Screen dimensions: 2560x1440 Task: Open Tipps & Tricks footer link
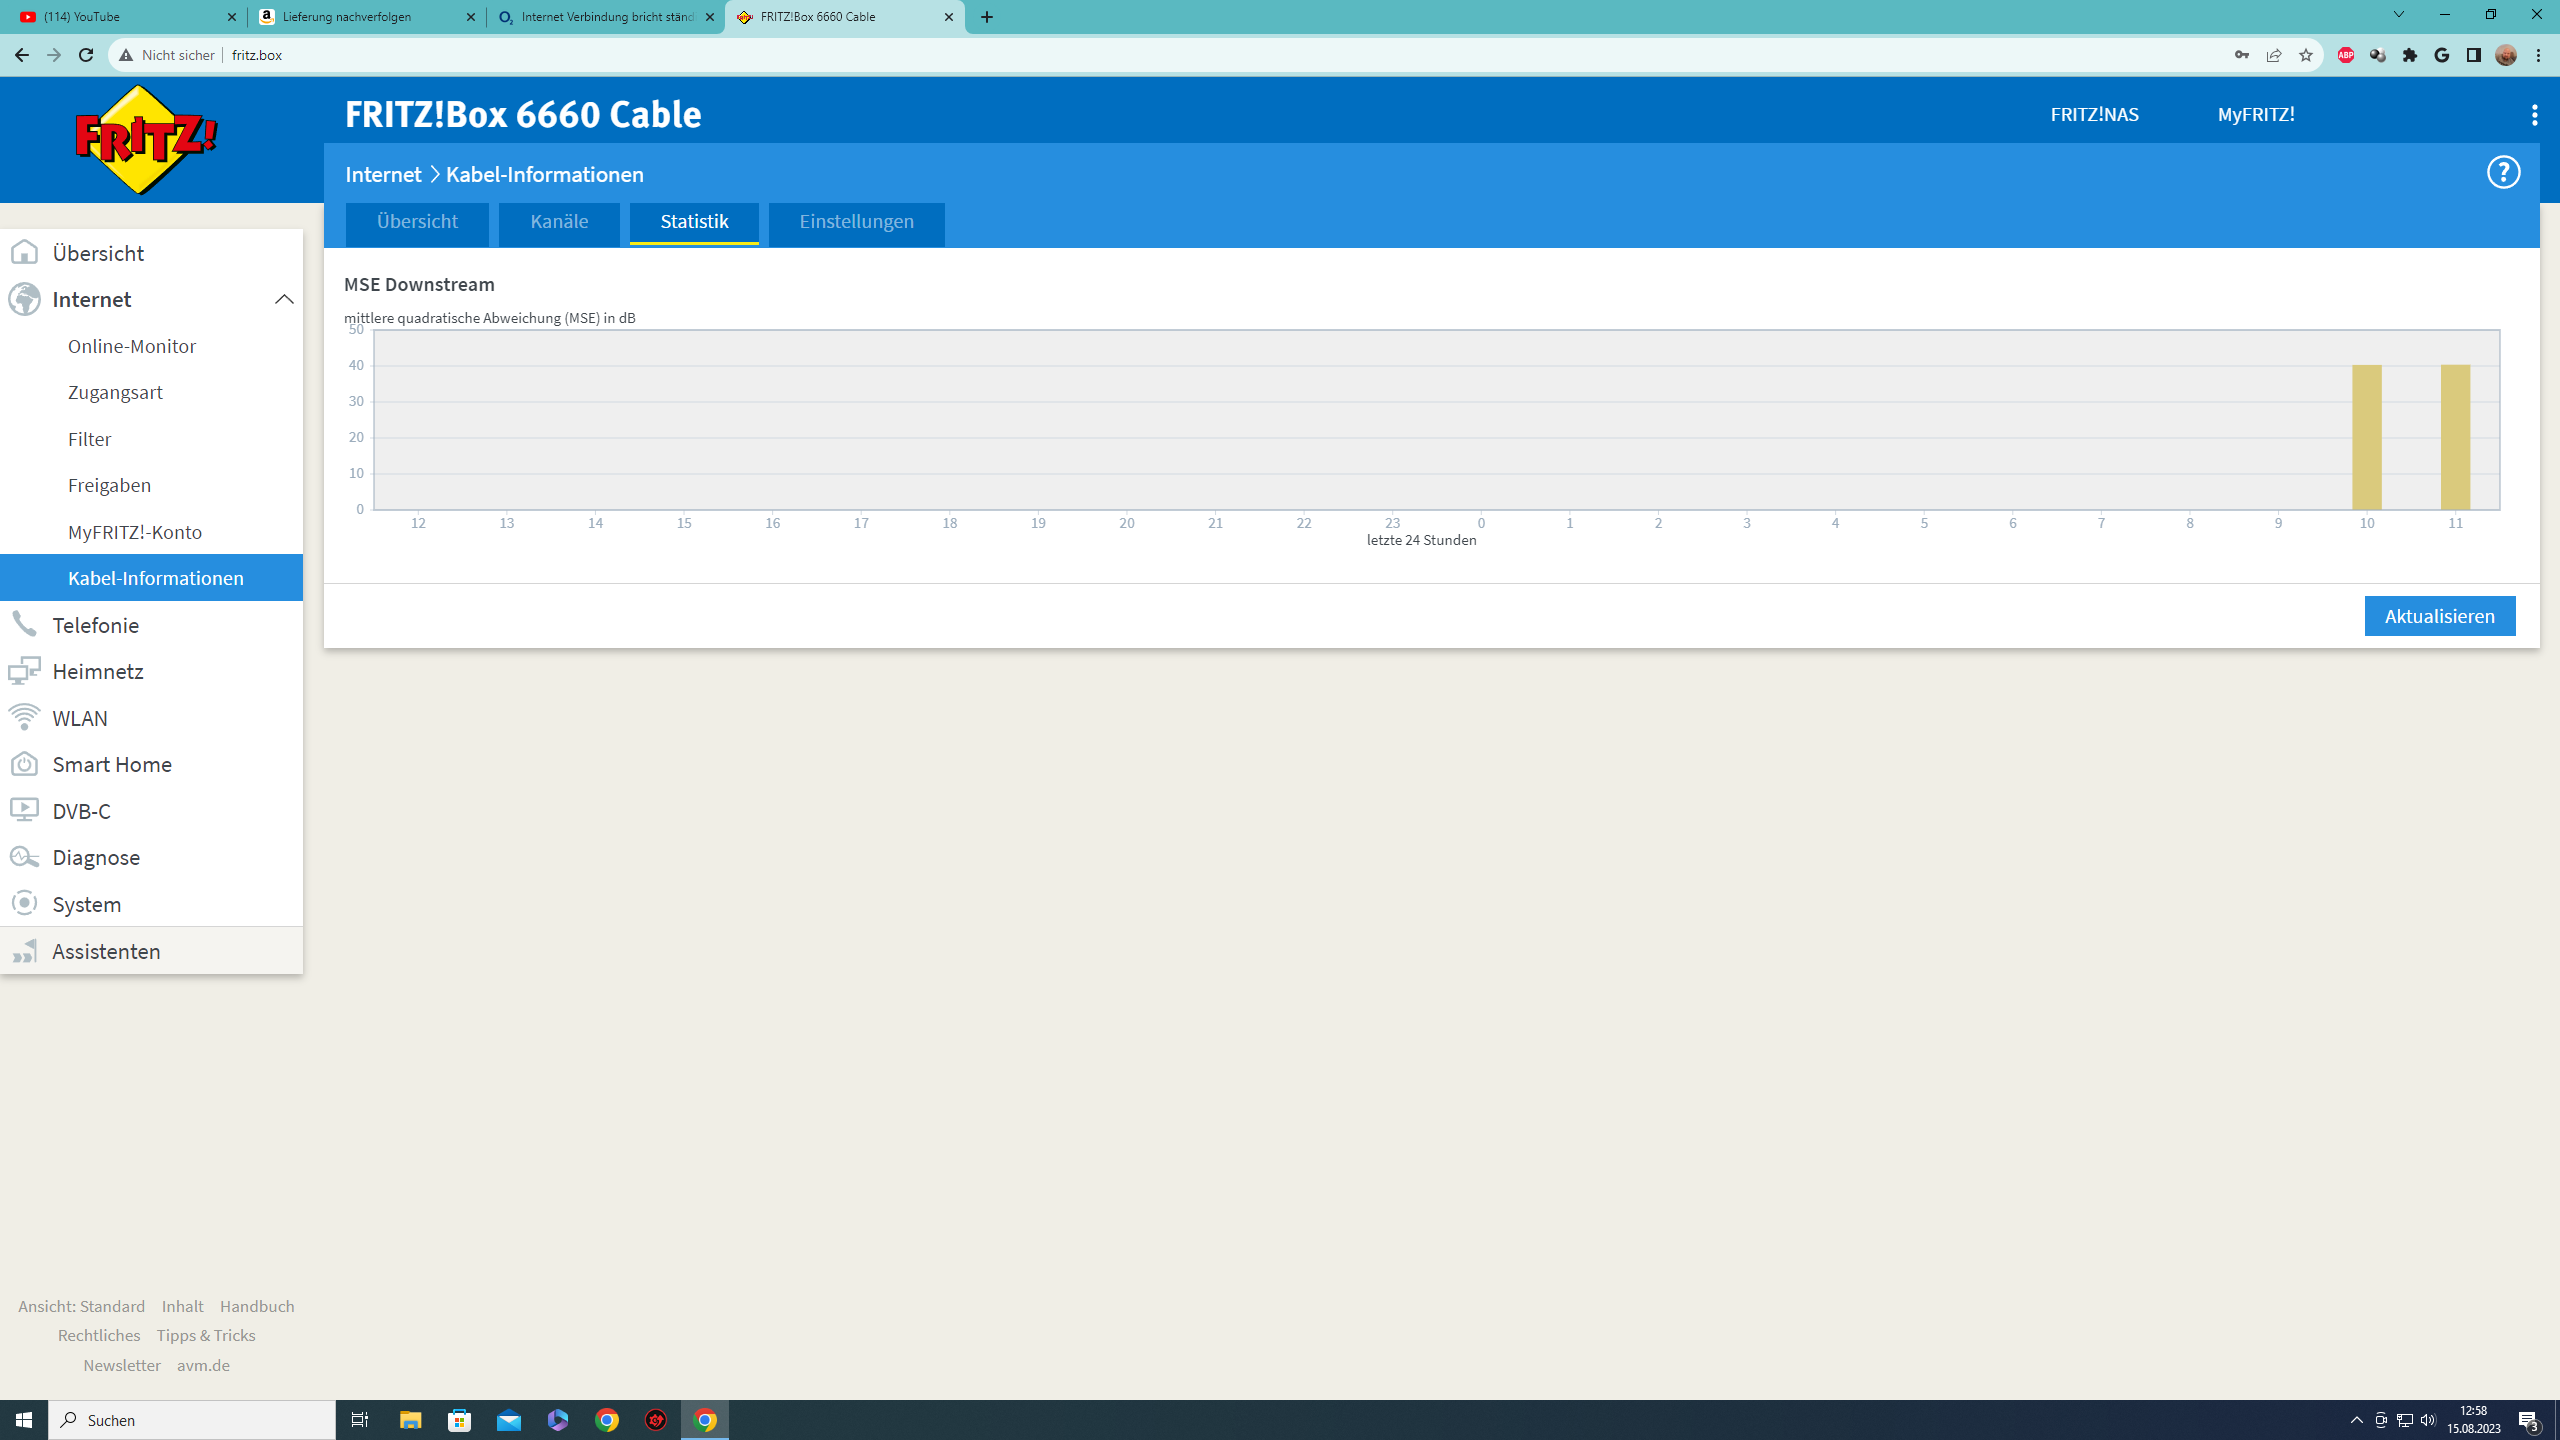click(206, 1335)
